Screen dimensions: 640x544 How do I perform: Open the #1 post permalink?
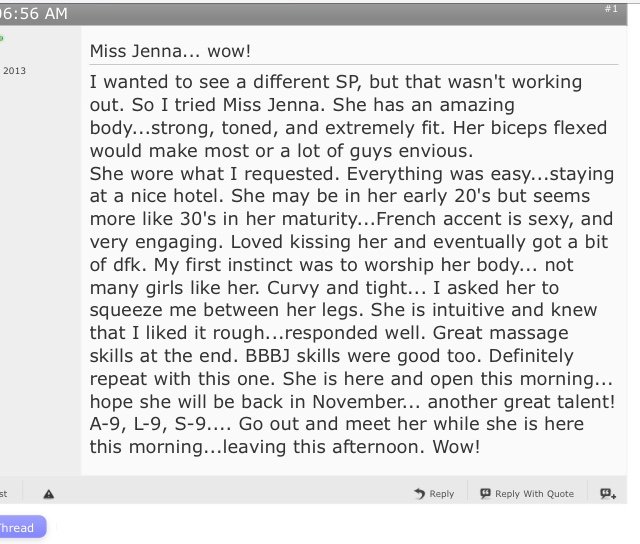tap(611, 9)
